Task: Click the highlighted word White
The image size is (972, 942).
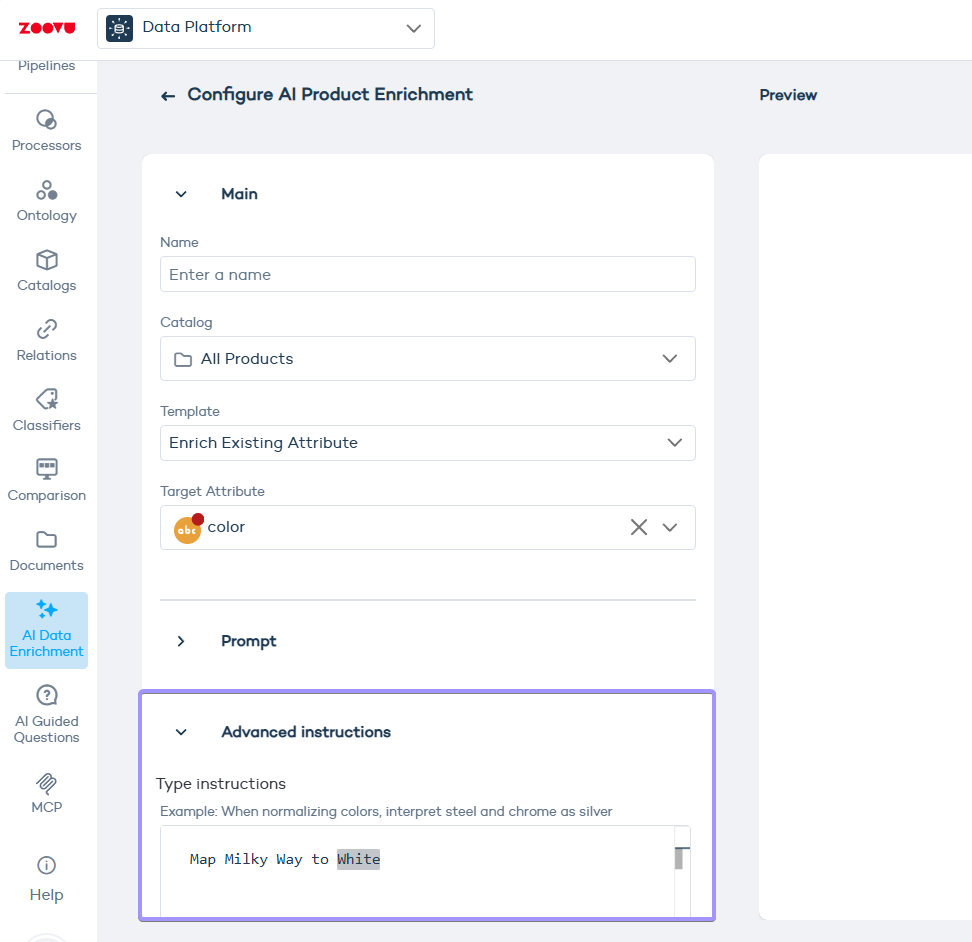Action: pyautogui.click(x=358, y=859)
